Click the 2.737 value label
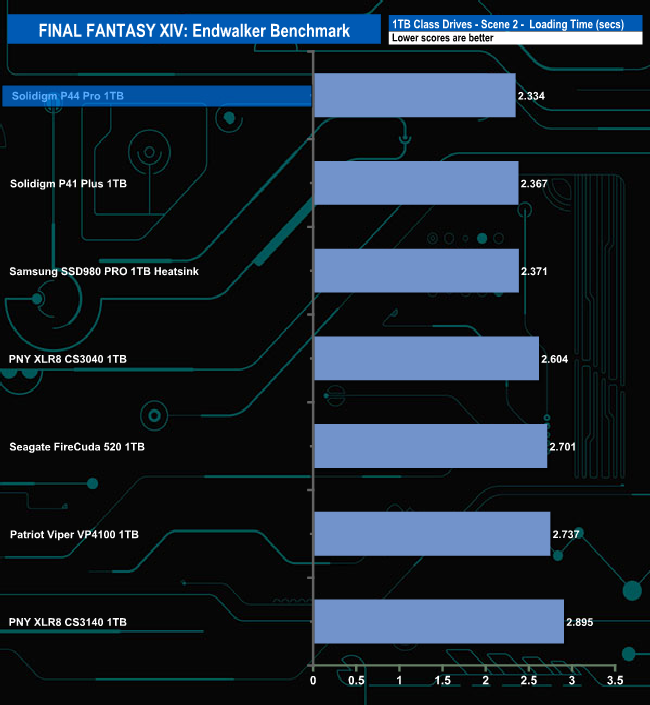Viewport: 650px width, 705px height. [x=565, y=534]
